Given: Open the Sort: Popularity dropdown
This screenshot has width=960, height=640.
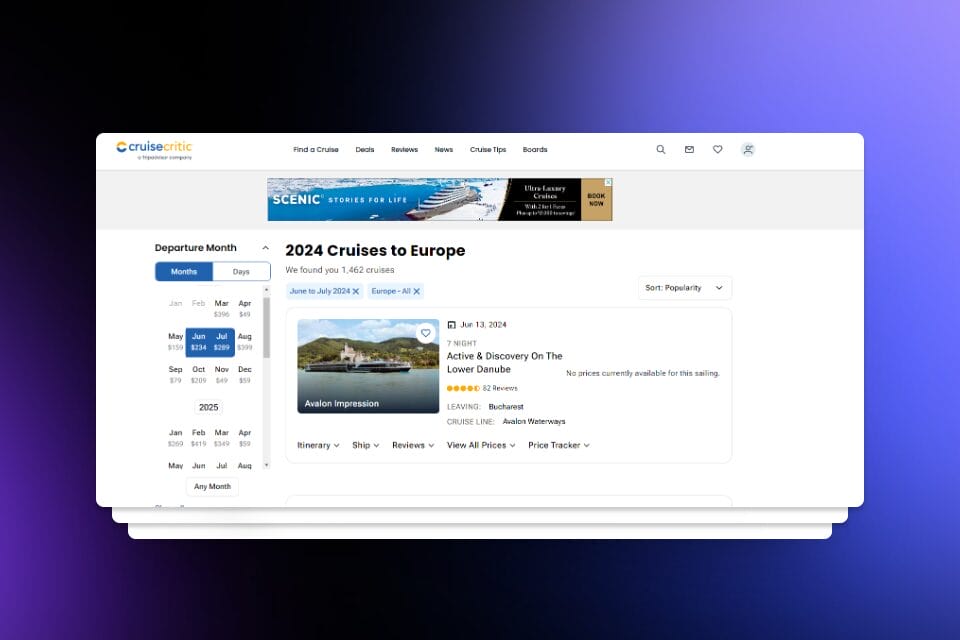Looking at the screenshot, I should point(684,288).
